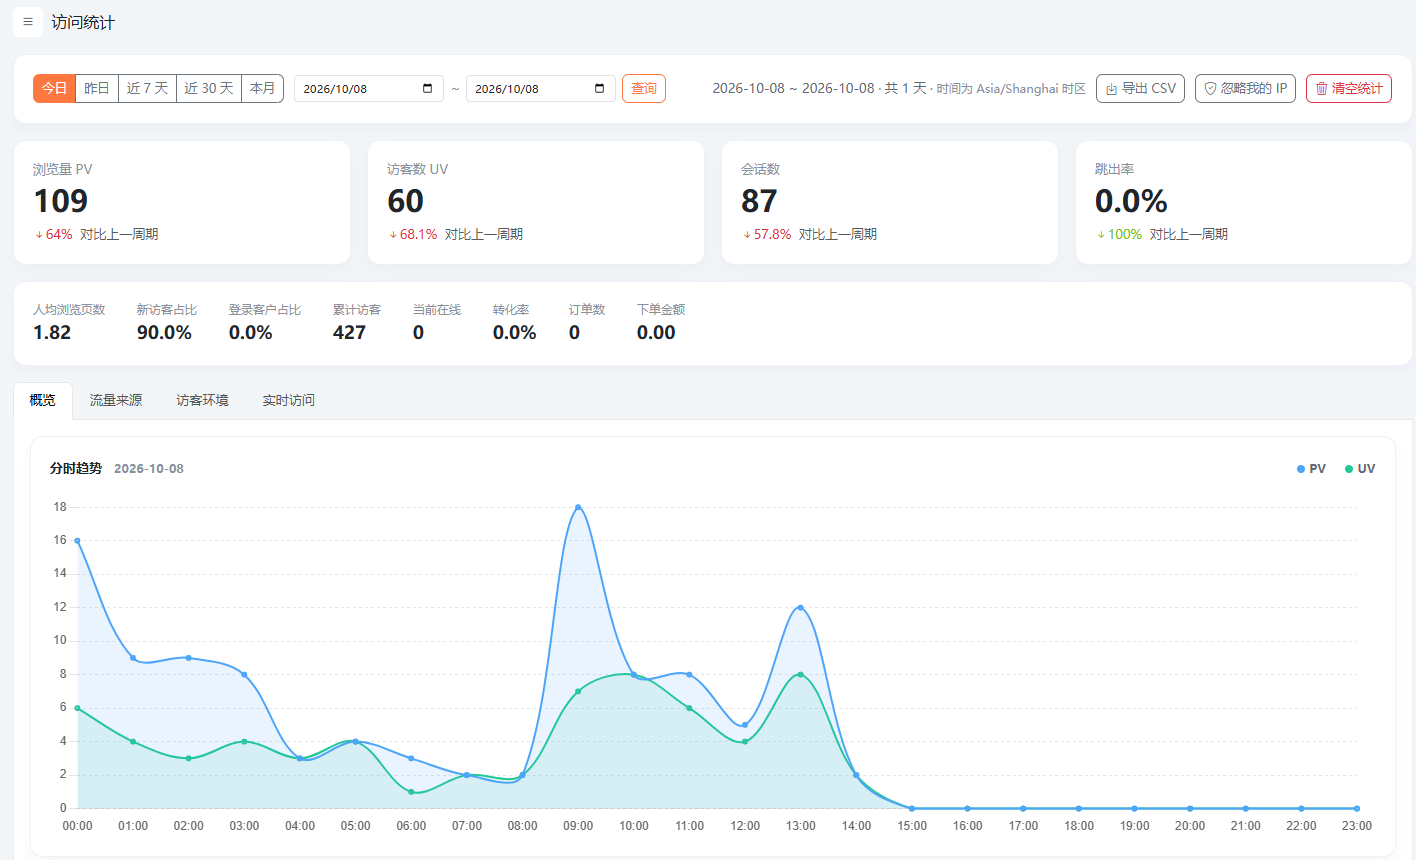
Task: Toggle the PV series in chart legend
Action: [x=1311, y=468]
